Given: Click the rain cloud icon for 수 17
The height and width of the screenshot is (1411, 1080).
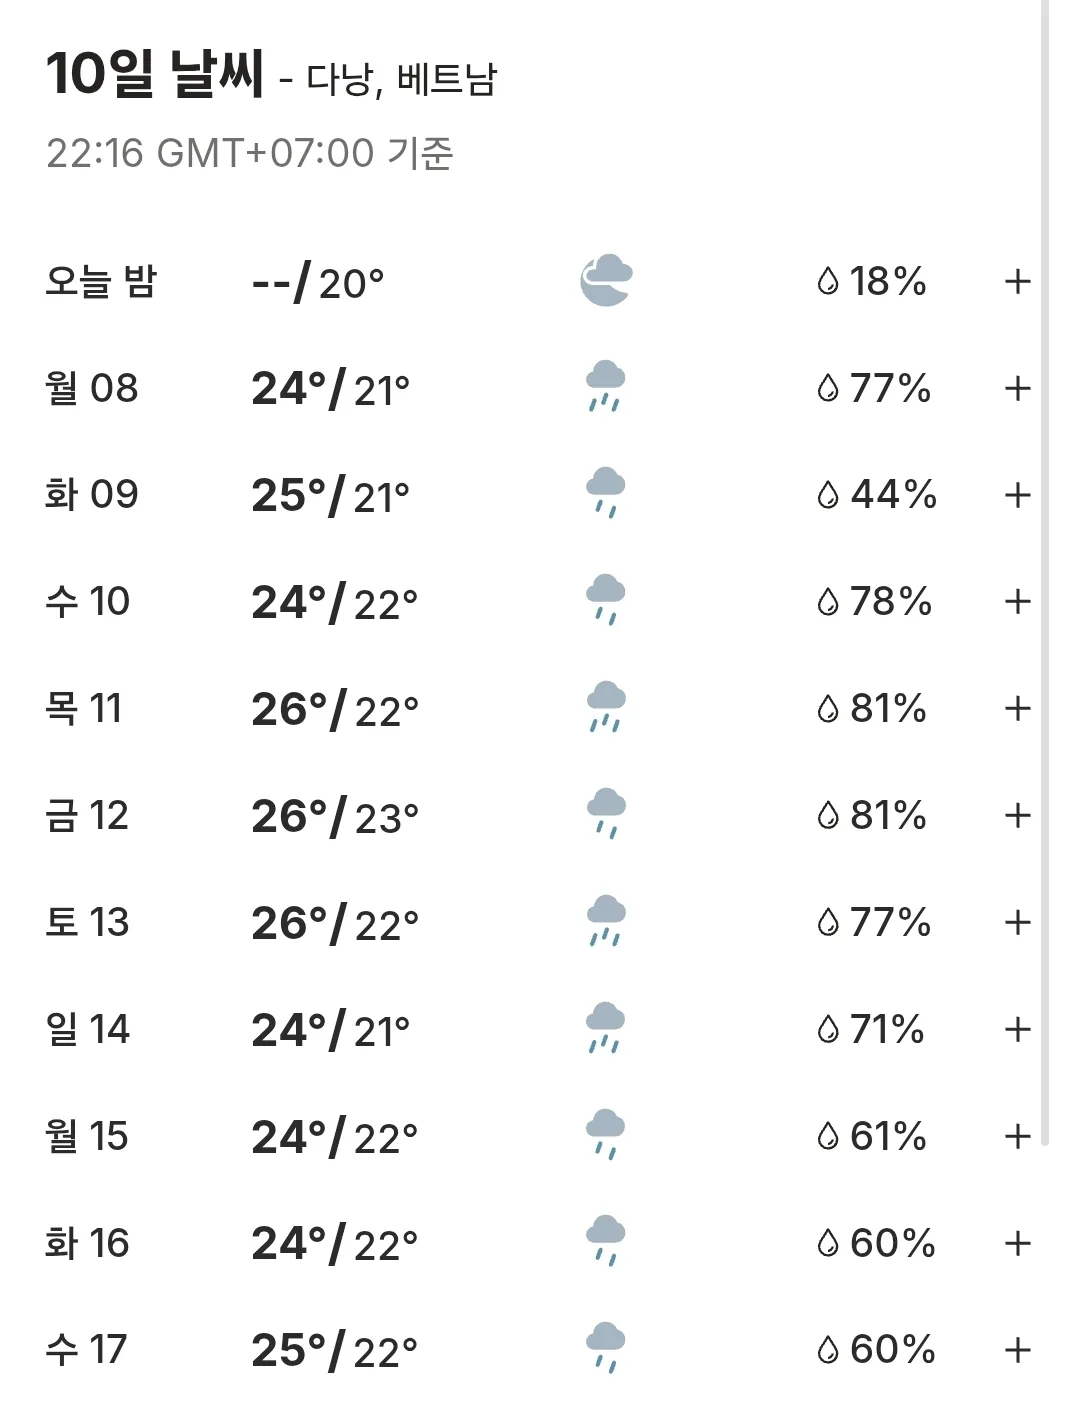Looking at the screenshot, I should (605, 1348).
